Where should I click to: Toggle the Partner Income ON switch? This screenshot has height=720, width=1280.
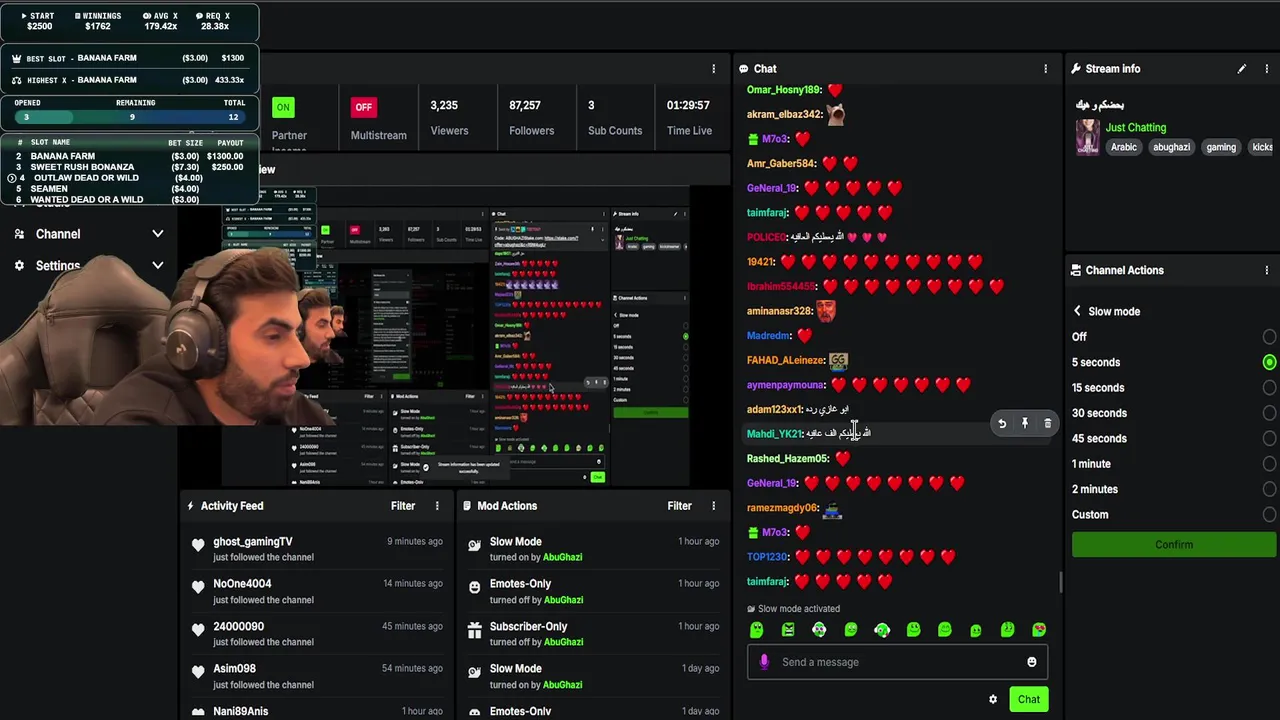click(x=283, y=107)
